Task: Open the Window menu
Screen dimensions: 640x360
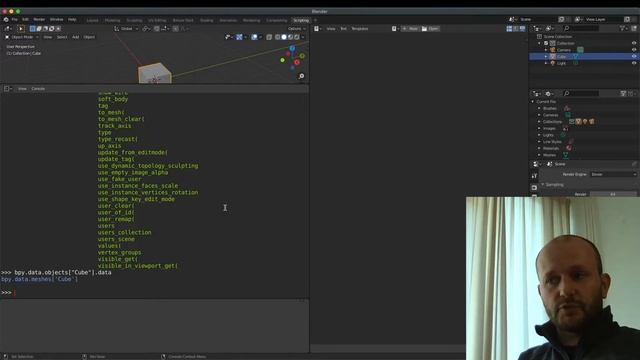Action: 56,19
